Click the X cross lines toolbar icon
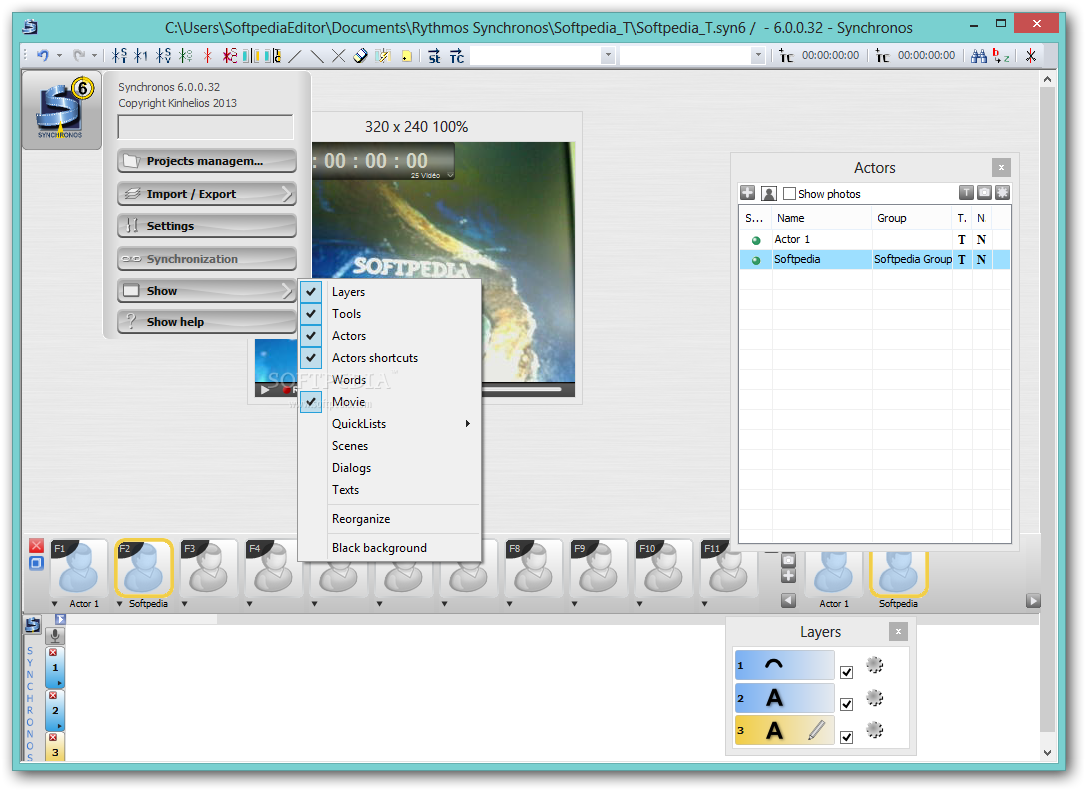Image resolution: width=1086 pixels, height=791 pixels. 339,56
